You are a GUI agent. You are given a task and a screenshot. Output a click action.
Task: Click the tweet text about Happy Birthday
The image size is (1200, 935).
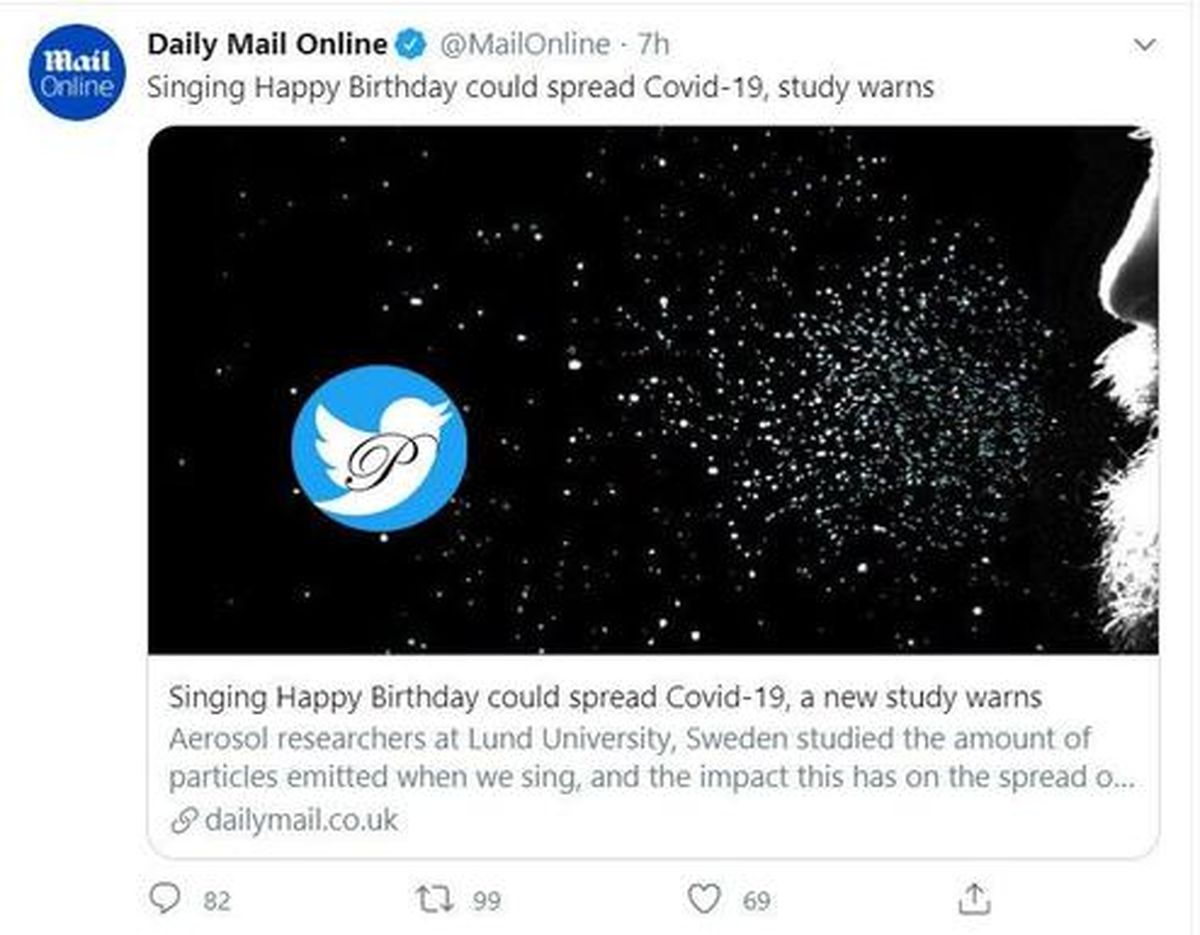click(540, 87)
